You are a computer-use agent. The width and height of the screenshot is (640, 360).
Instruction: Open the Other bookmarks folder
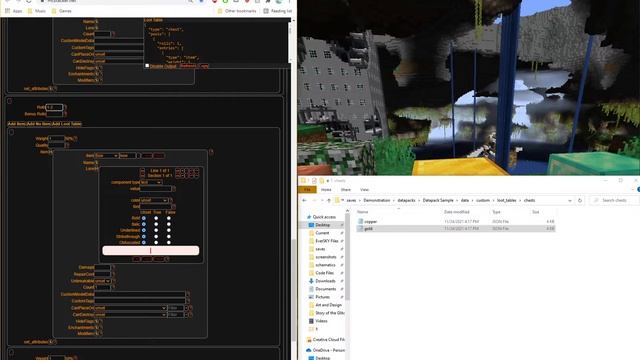pos(237,11)
